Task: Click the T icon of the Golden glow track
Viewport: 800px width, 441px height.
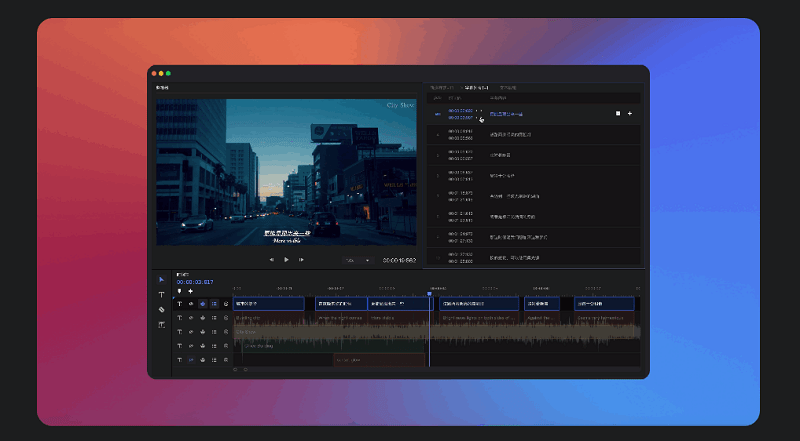Action: point(179,360)
